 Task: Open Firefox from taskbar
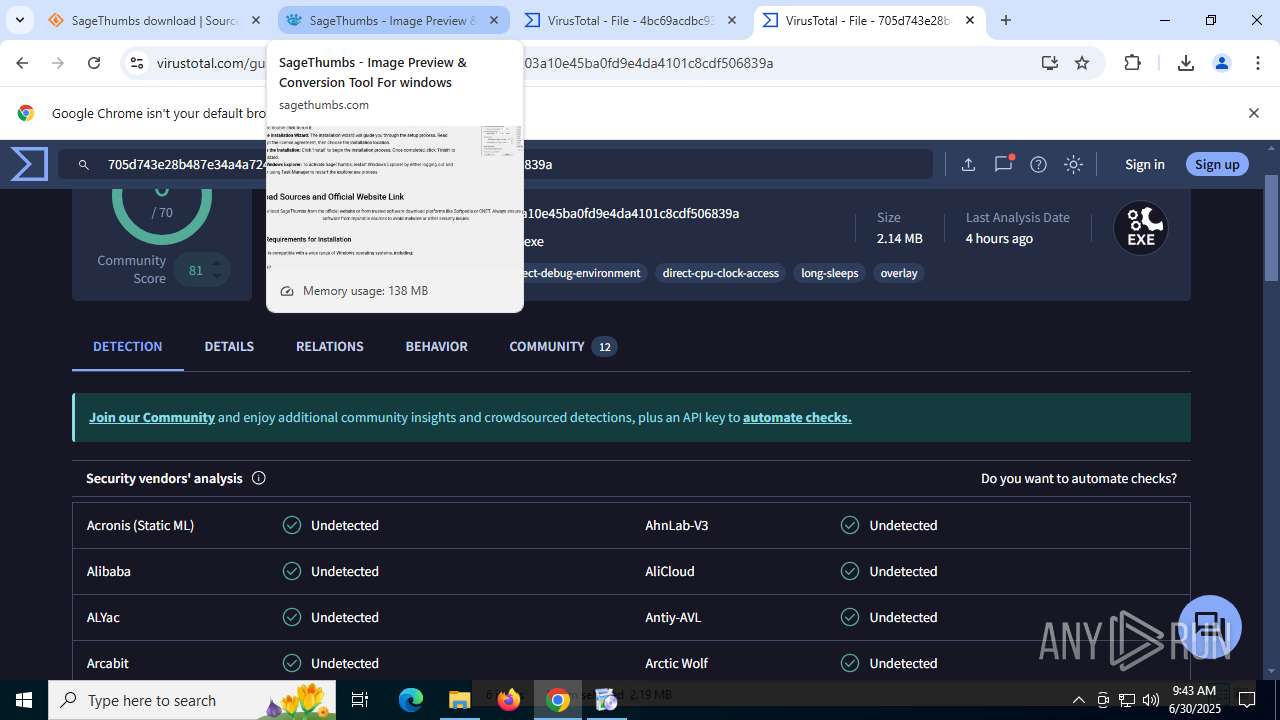[508, 700]
